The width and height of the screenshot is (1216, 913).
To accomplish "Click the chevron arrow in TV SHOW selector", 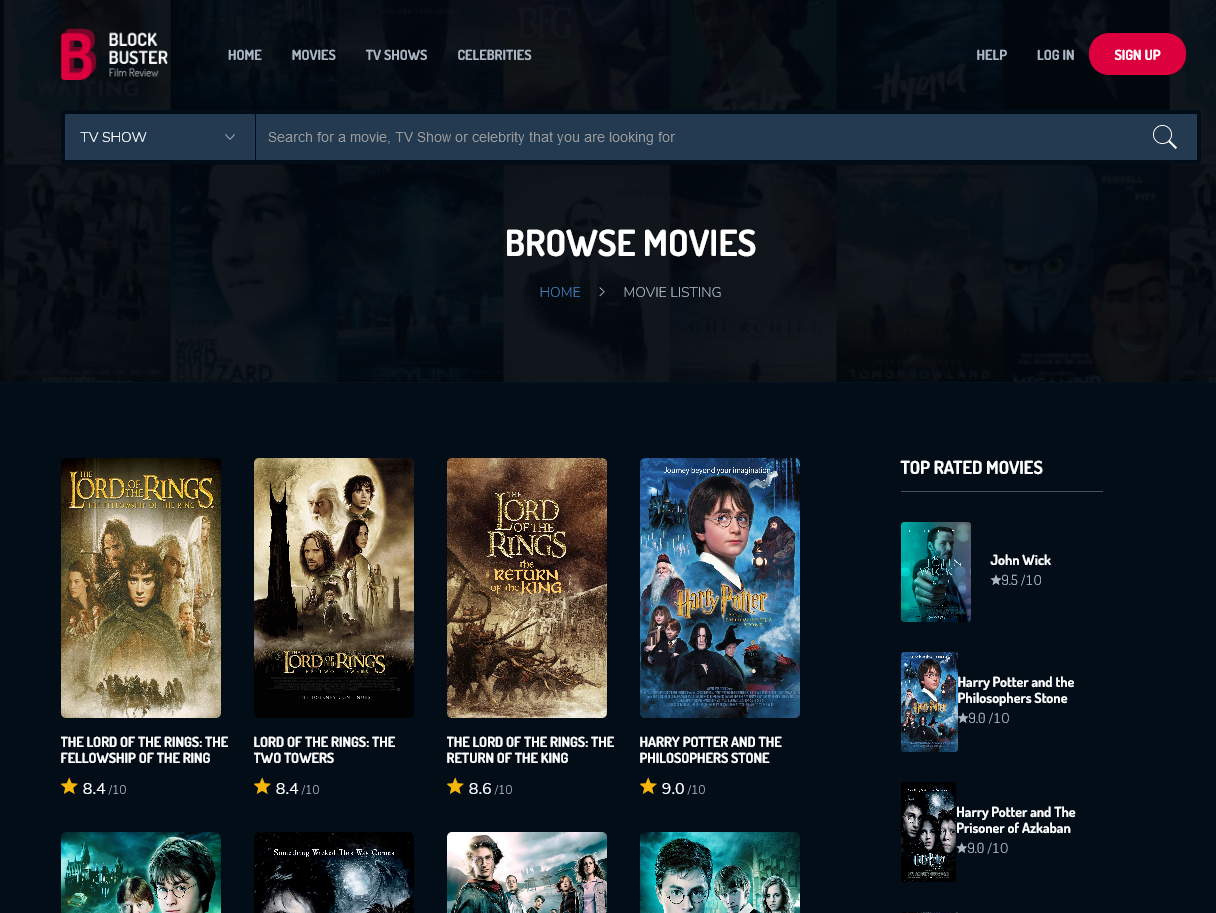I will 230,137.
